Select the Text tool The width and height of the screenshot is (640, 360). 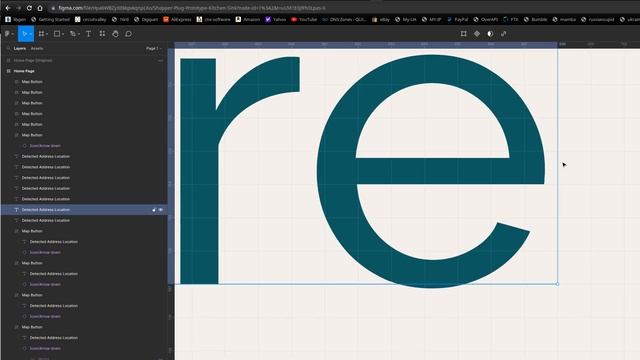(89, 34)
